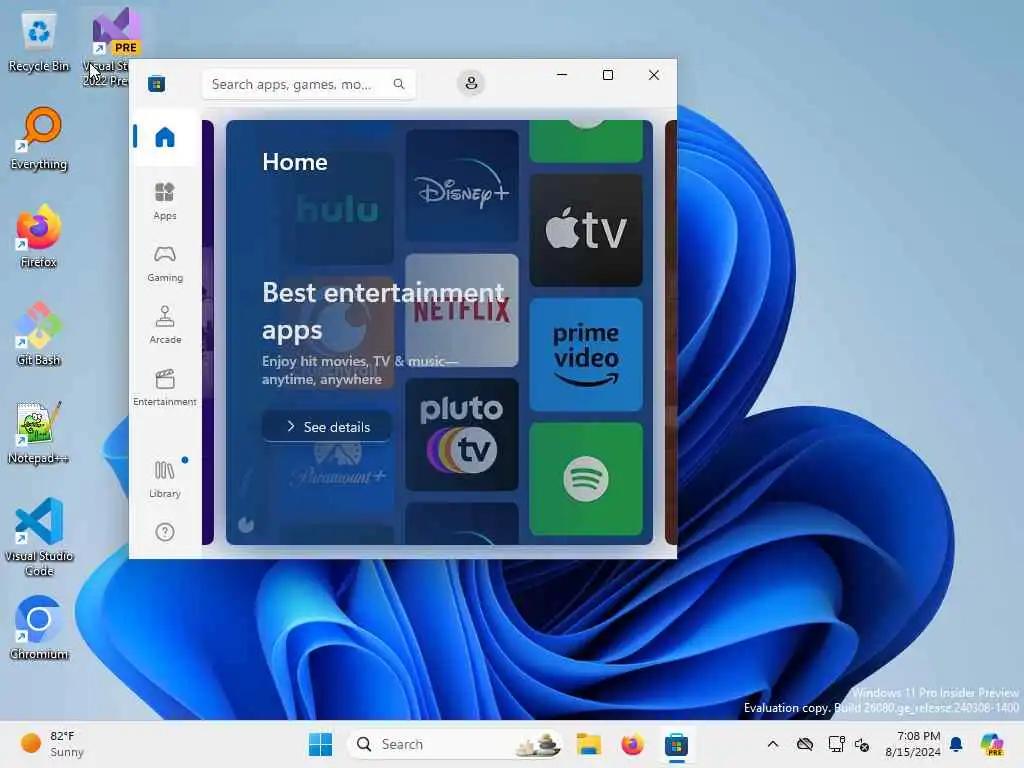Open the Apps section in sidebar
The height and width of the screenshot is (768, 1024).
pos(165,201)
